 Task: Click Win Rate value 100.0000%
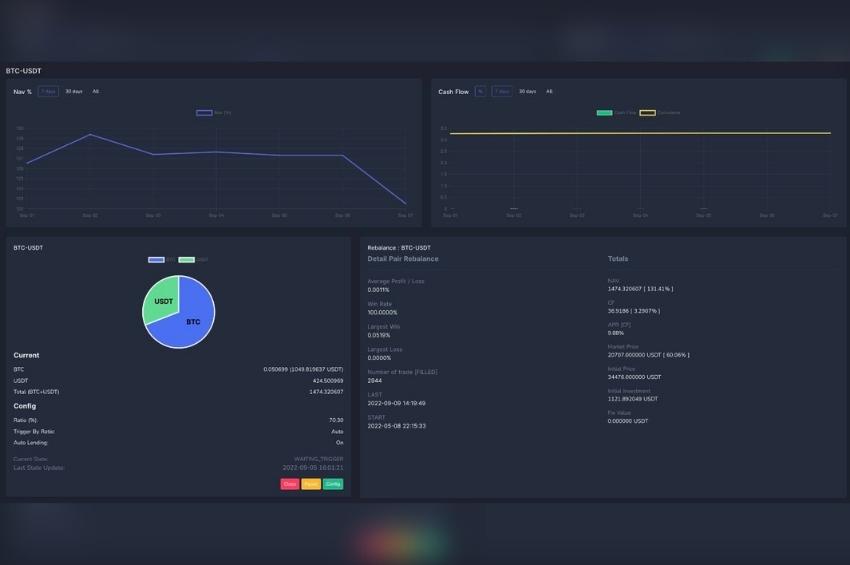tap(382, 313)
